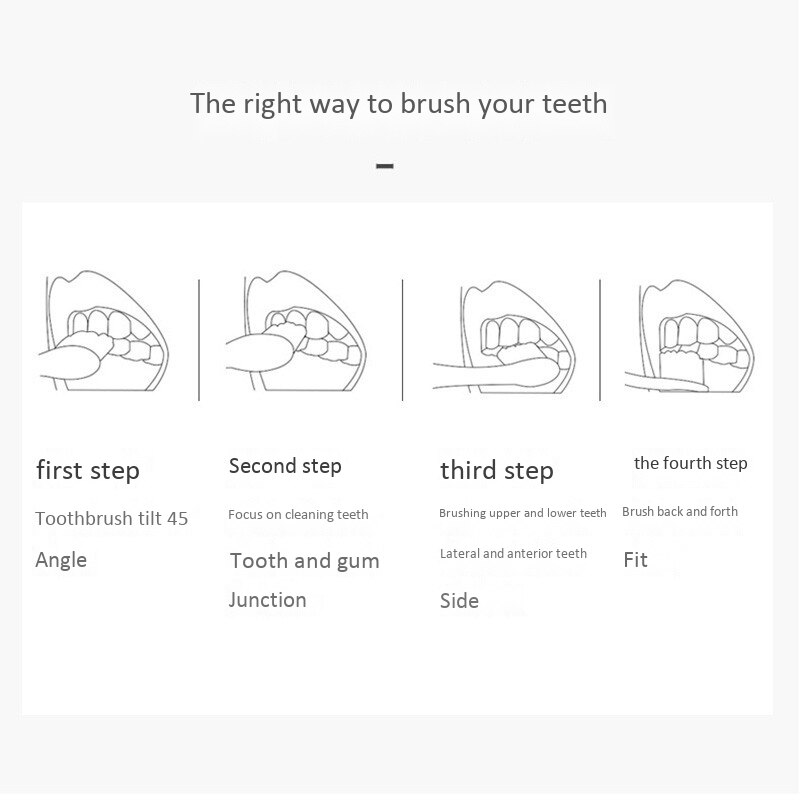
Task: Click the fourth step brushing illustration
Action: (x=690, y=336)
